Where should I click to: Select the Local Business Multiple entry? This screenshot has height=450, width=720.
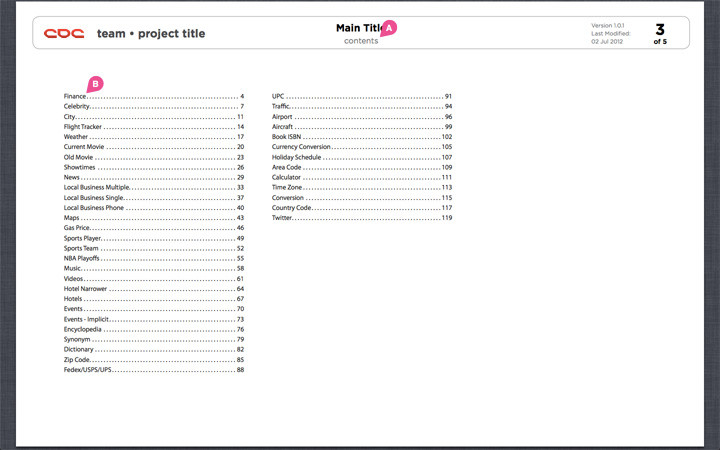tap(154, 187)
